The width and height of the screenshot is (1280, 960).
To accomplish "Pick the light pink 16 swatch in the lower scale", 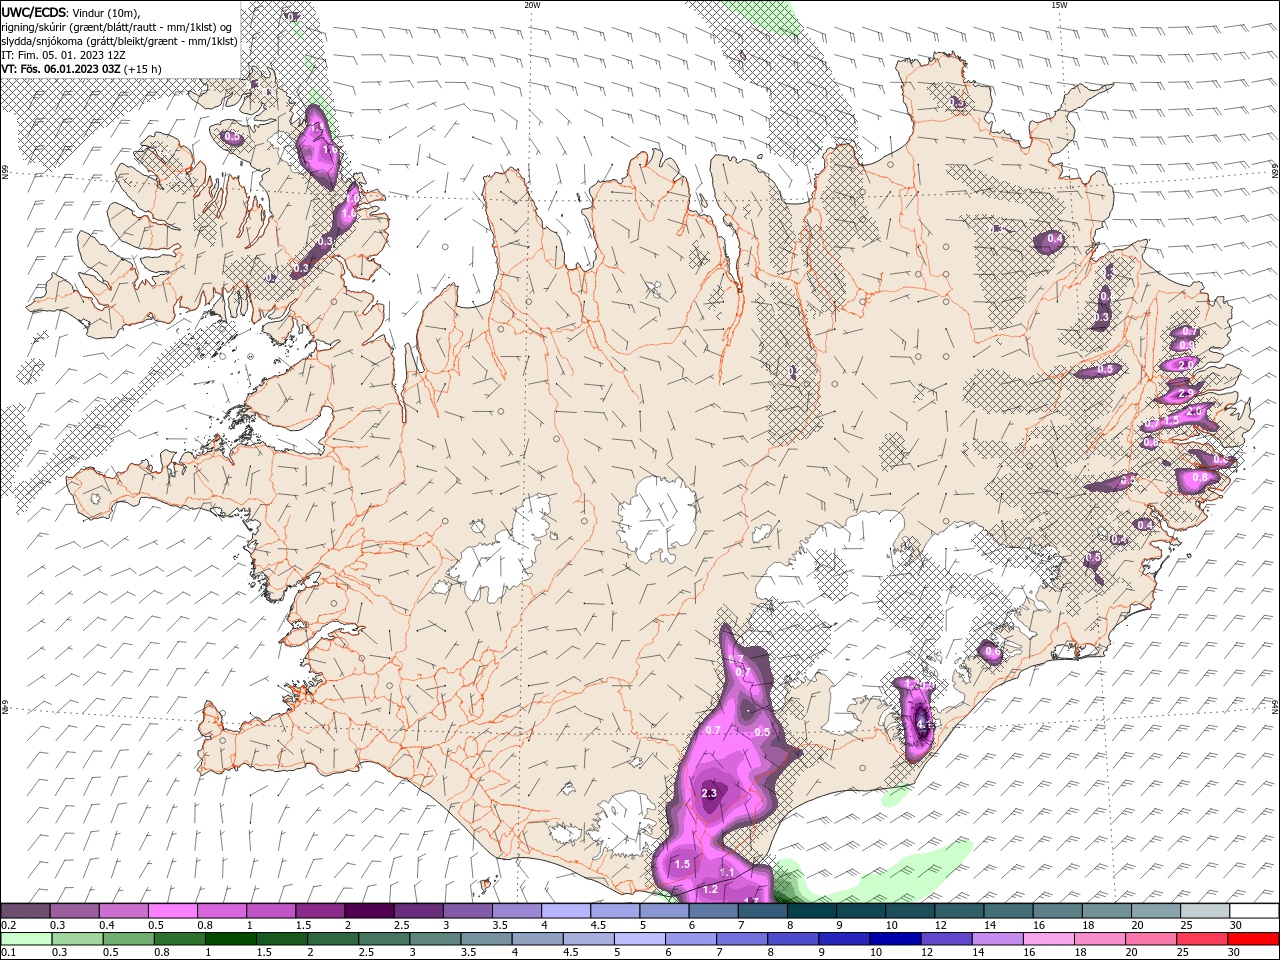I will tap(1048, 939).
